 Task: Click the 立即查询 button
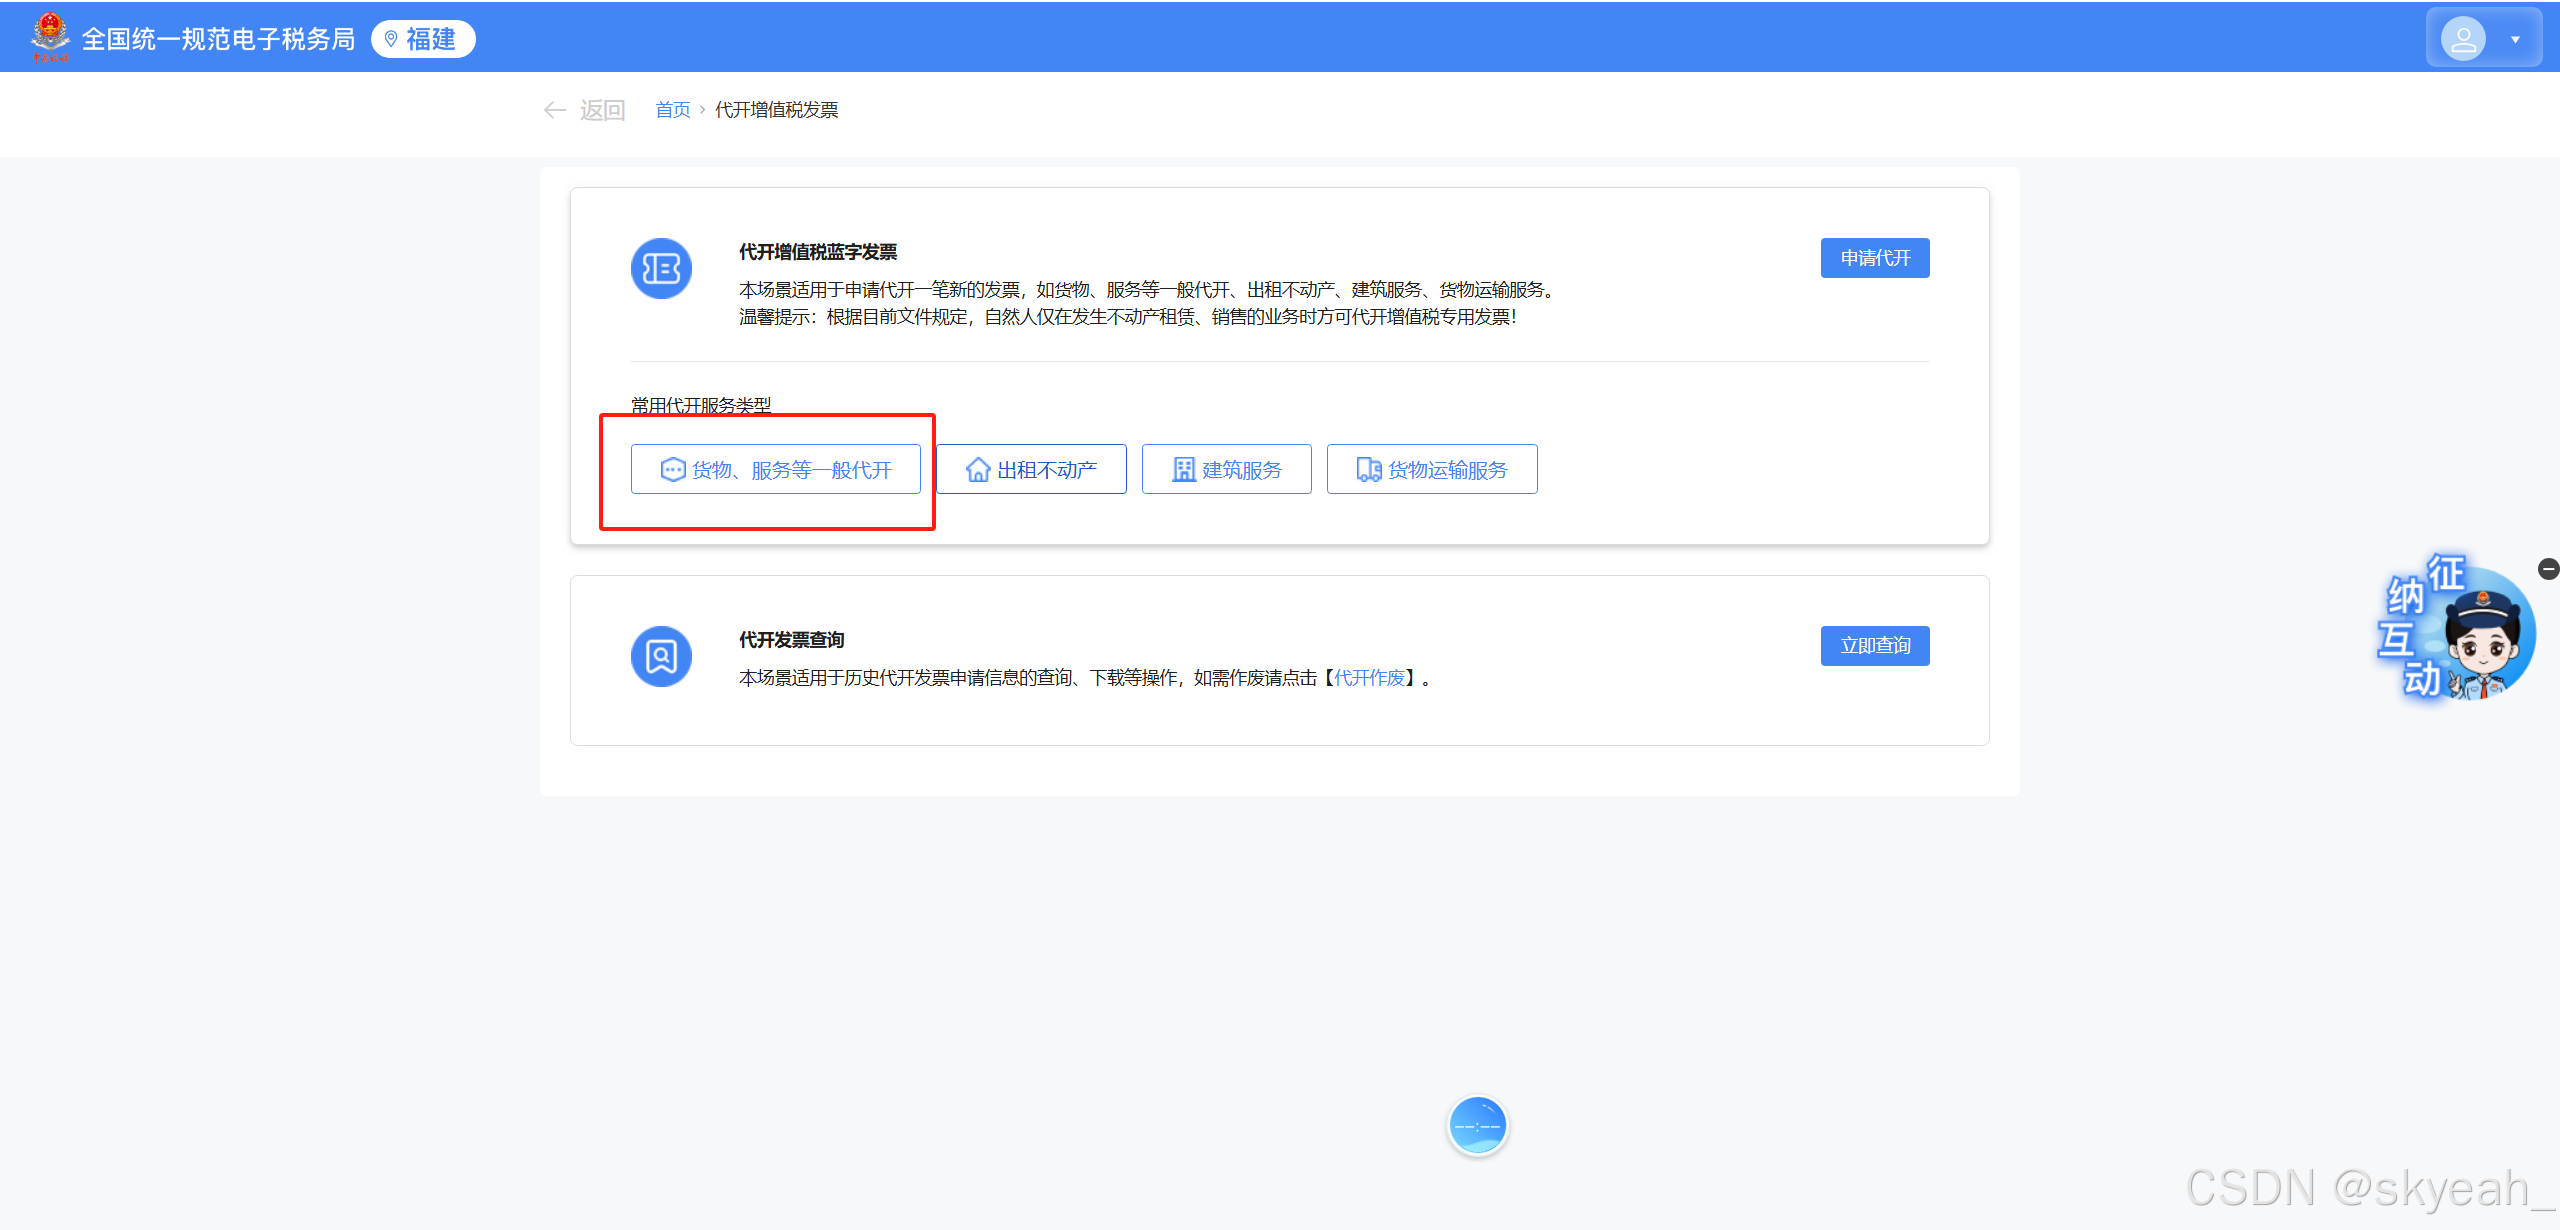(1874, 645)
